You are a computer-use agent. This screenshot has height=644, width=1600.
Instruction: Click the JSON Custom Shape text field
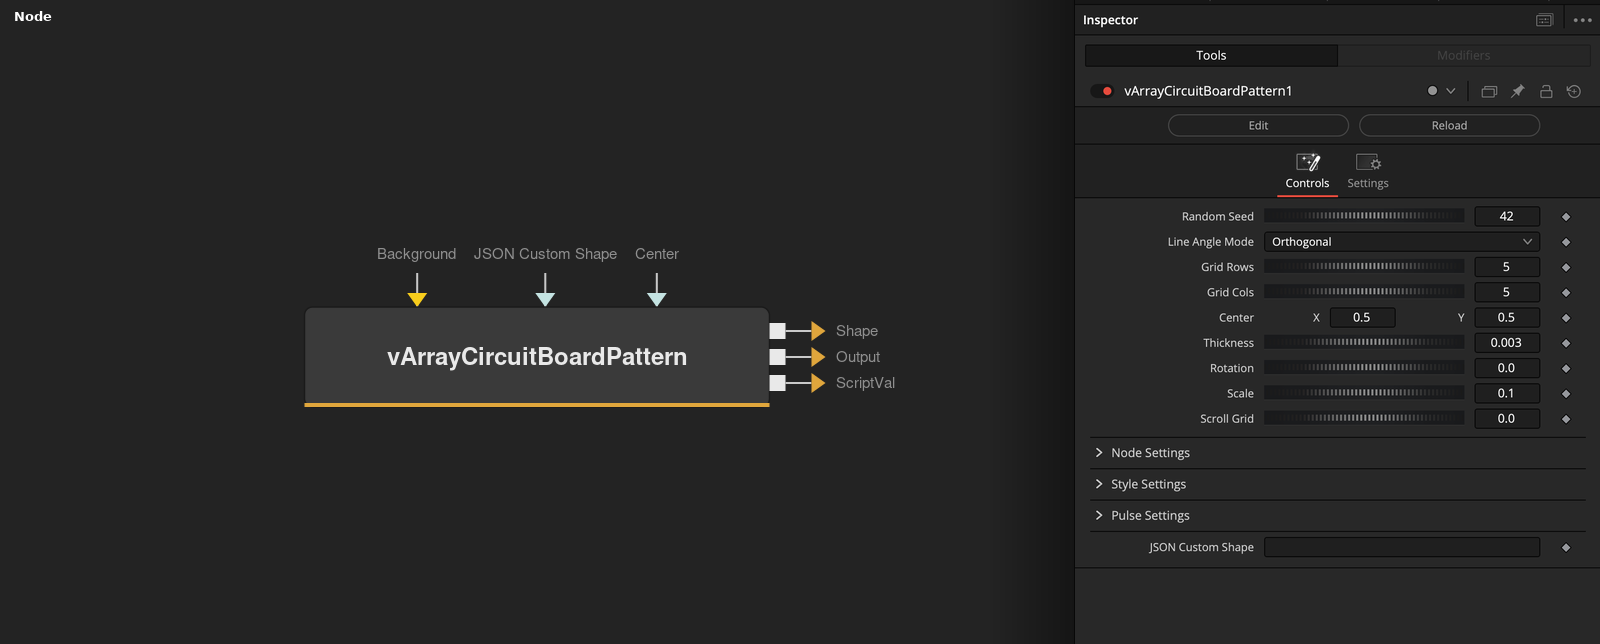[1402, 547]
